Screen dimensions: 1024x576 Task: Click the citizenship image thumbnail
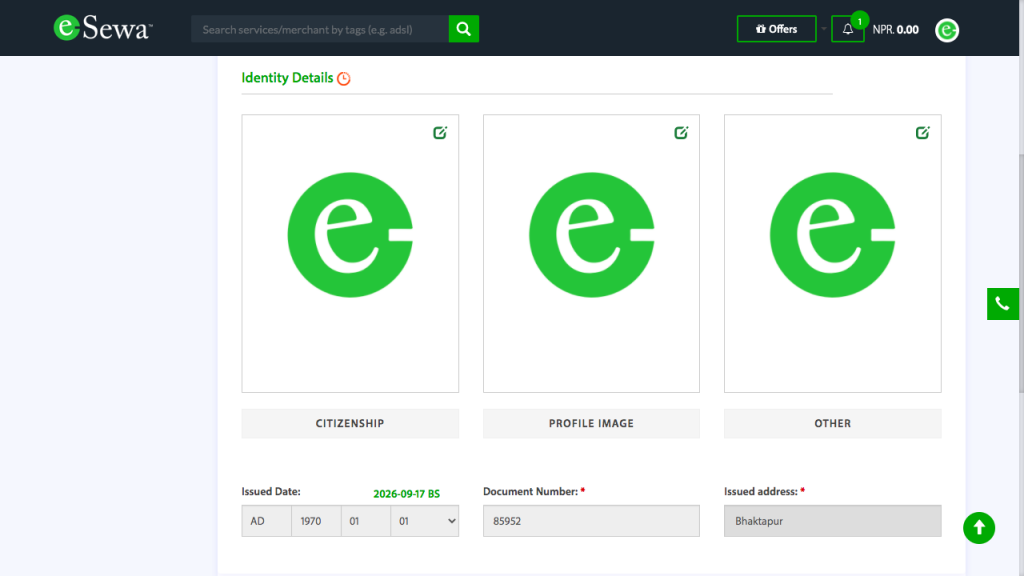click(350, 235)
